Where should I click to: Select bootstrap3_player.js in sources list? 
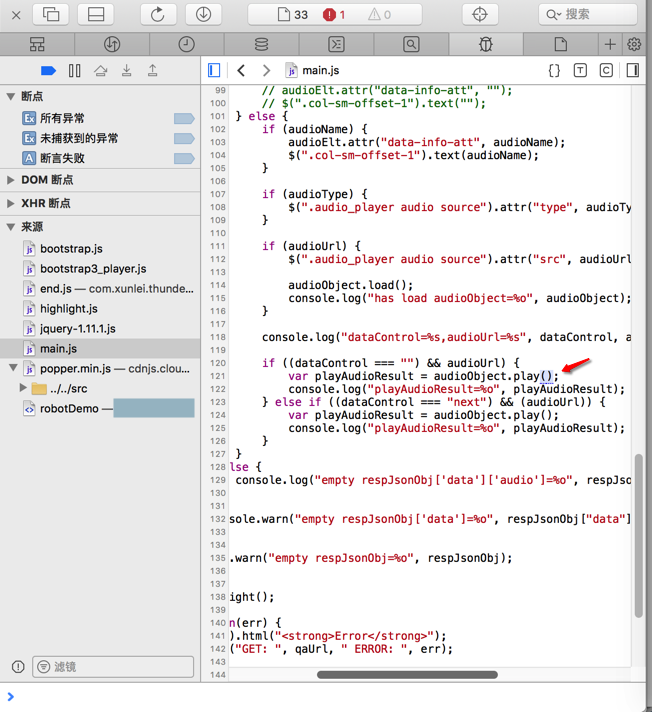point(93,269)
